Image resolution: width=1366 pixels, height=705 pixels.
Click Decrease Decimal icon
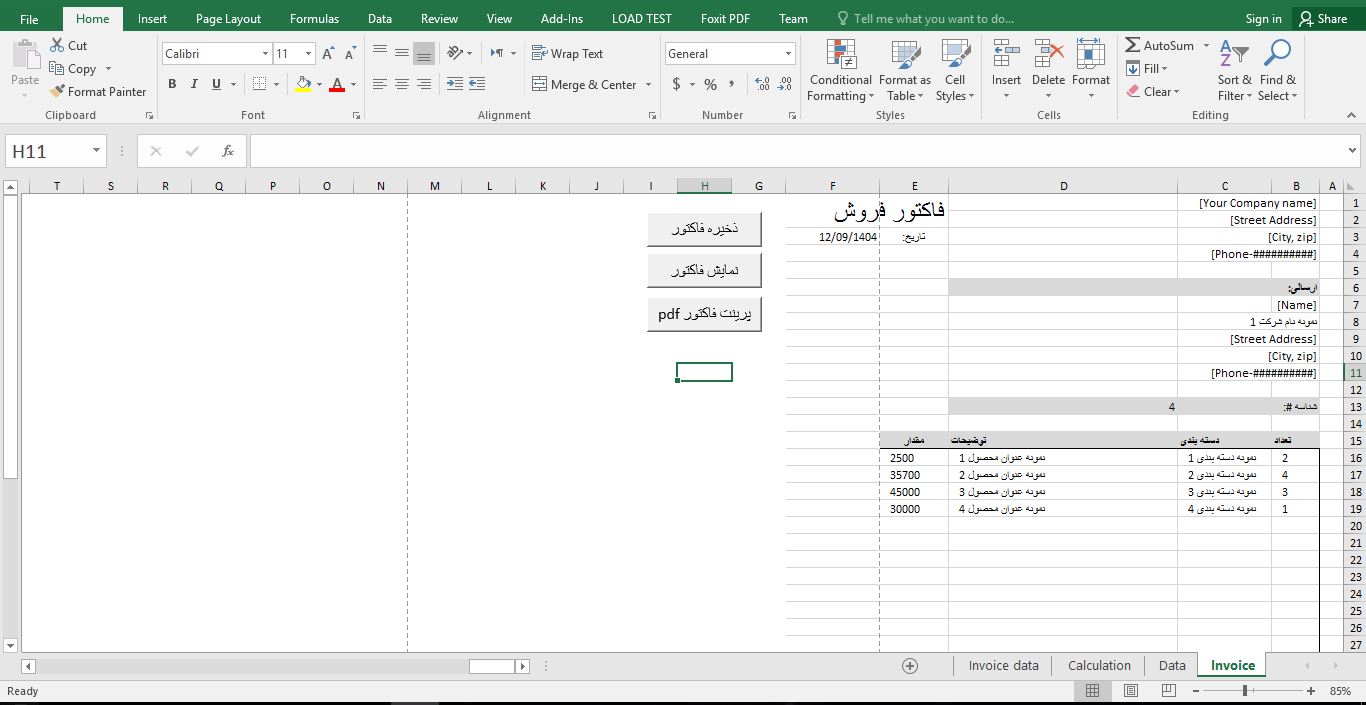[785, 84]
